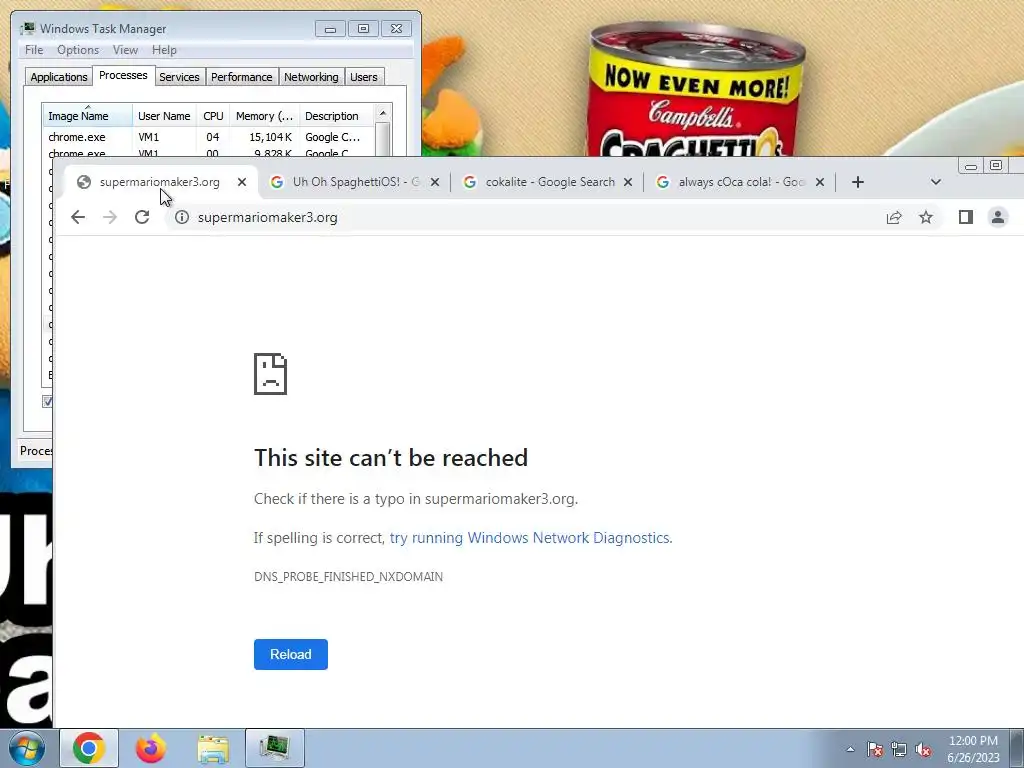Image resolution: width=1024 pixels, height=768 pixels.
Task: Click Chrome icon on taskbar
Action: 89,748
